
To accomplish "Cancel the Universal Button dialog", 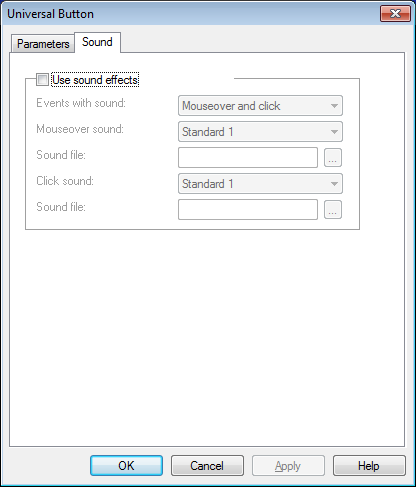I will [x=207, y=466].
